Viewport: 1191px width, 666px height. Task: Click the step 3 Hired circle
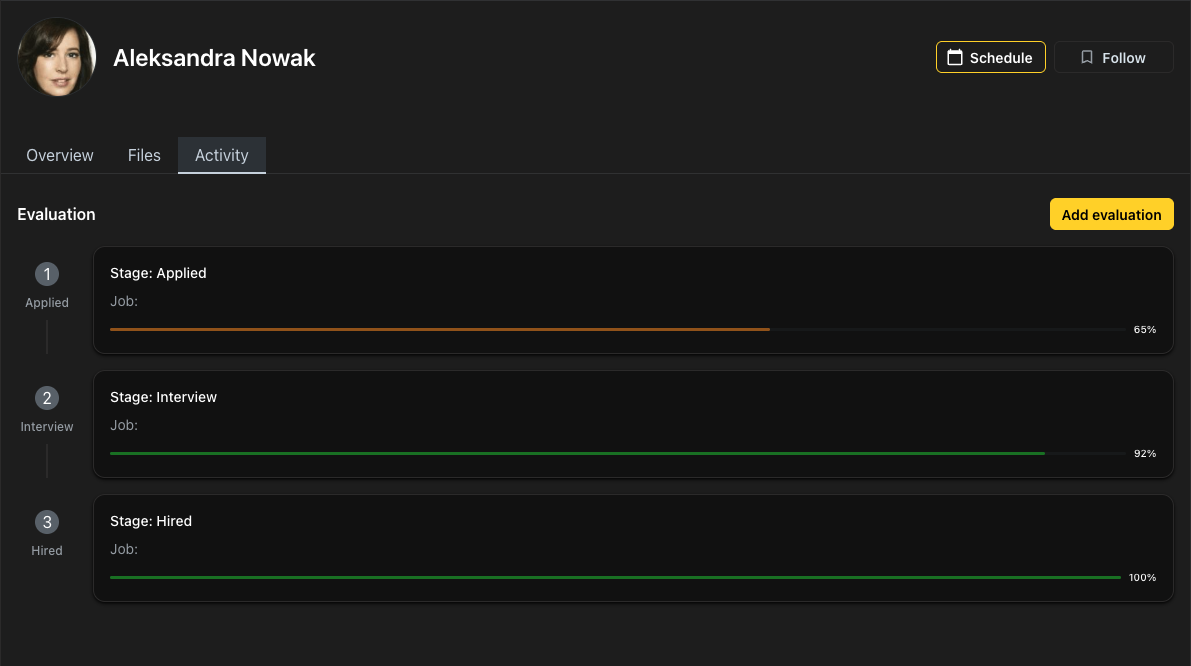click(x=47, y=522)
